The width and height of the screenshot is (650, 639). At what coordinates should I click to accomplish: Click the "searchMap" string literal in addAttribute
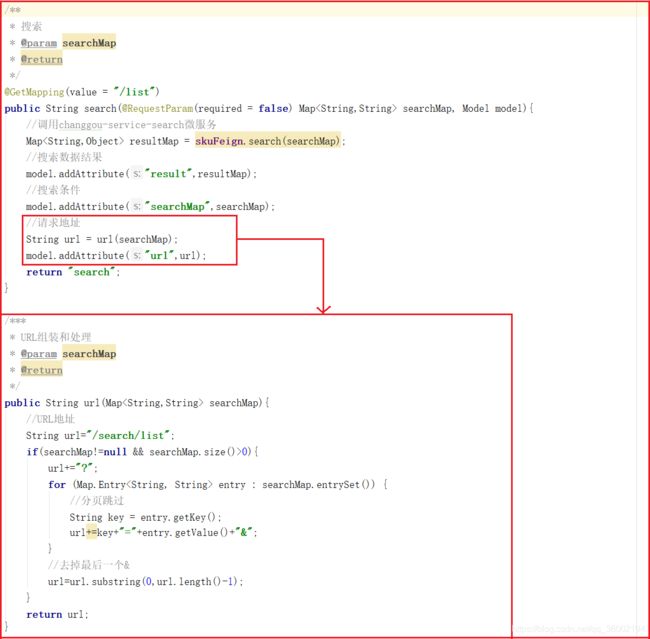177,207
